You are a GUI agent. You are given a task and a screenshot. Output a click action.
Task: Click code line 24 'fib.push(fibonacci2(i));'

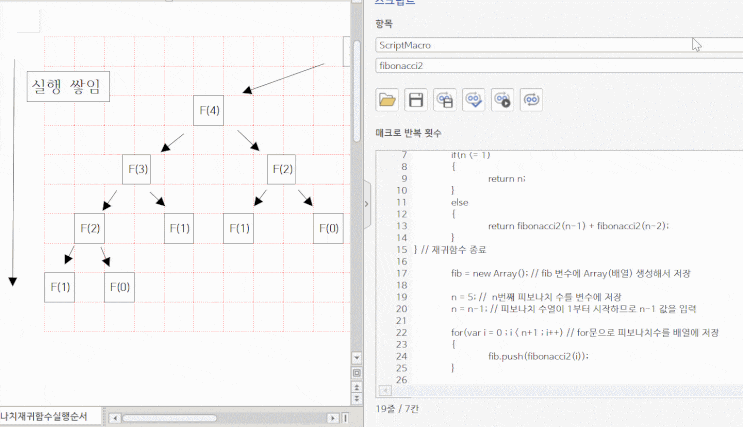538,356
